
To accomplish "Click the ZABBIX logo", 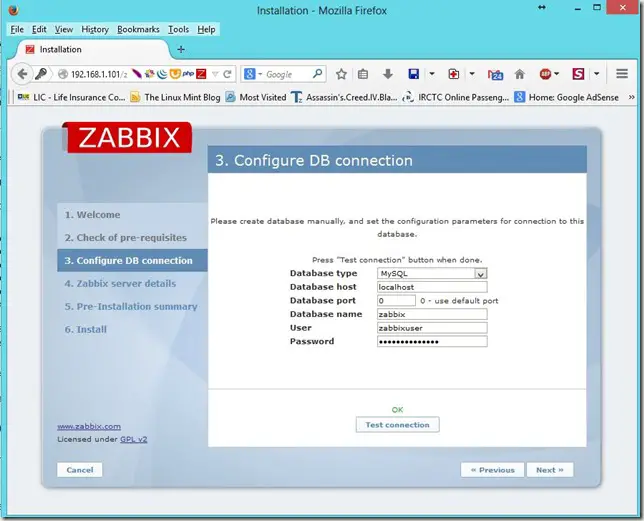I will pyautogui.click(x=127, y=137).
